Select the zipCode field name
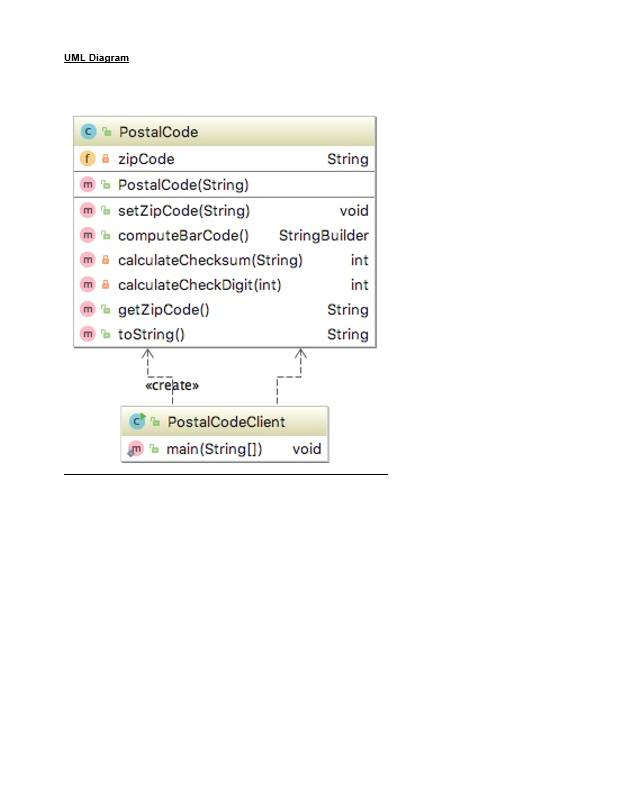This screenshot has width=637, height=810. (146, 159)
